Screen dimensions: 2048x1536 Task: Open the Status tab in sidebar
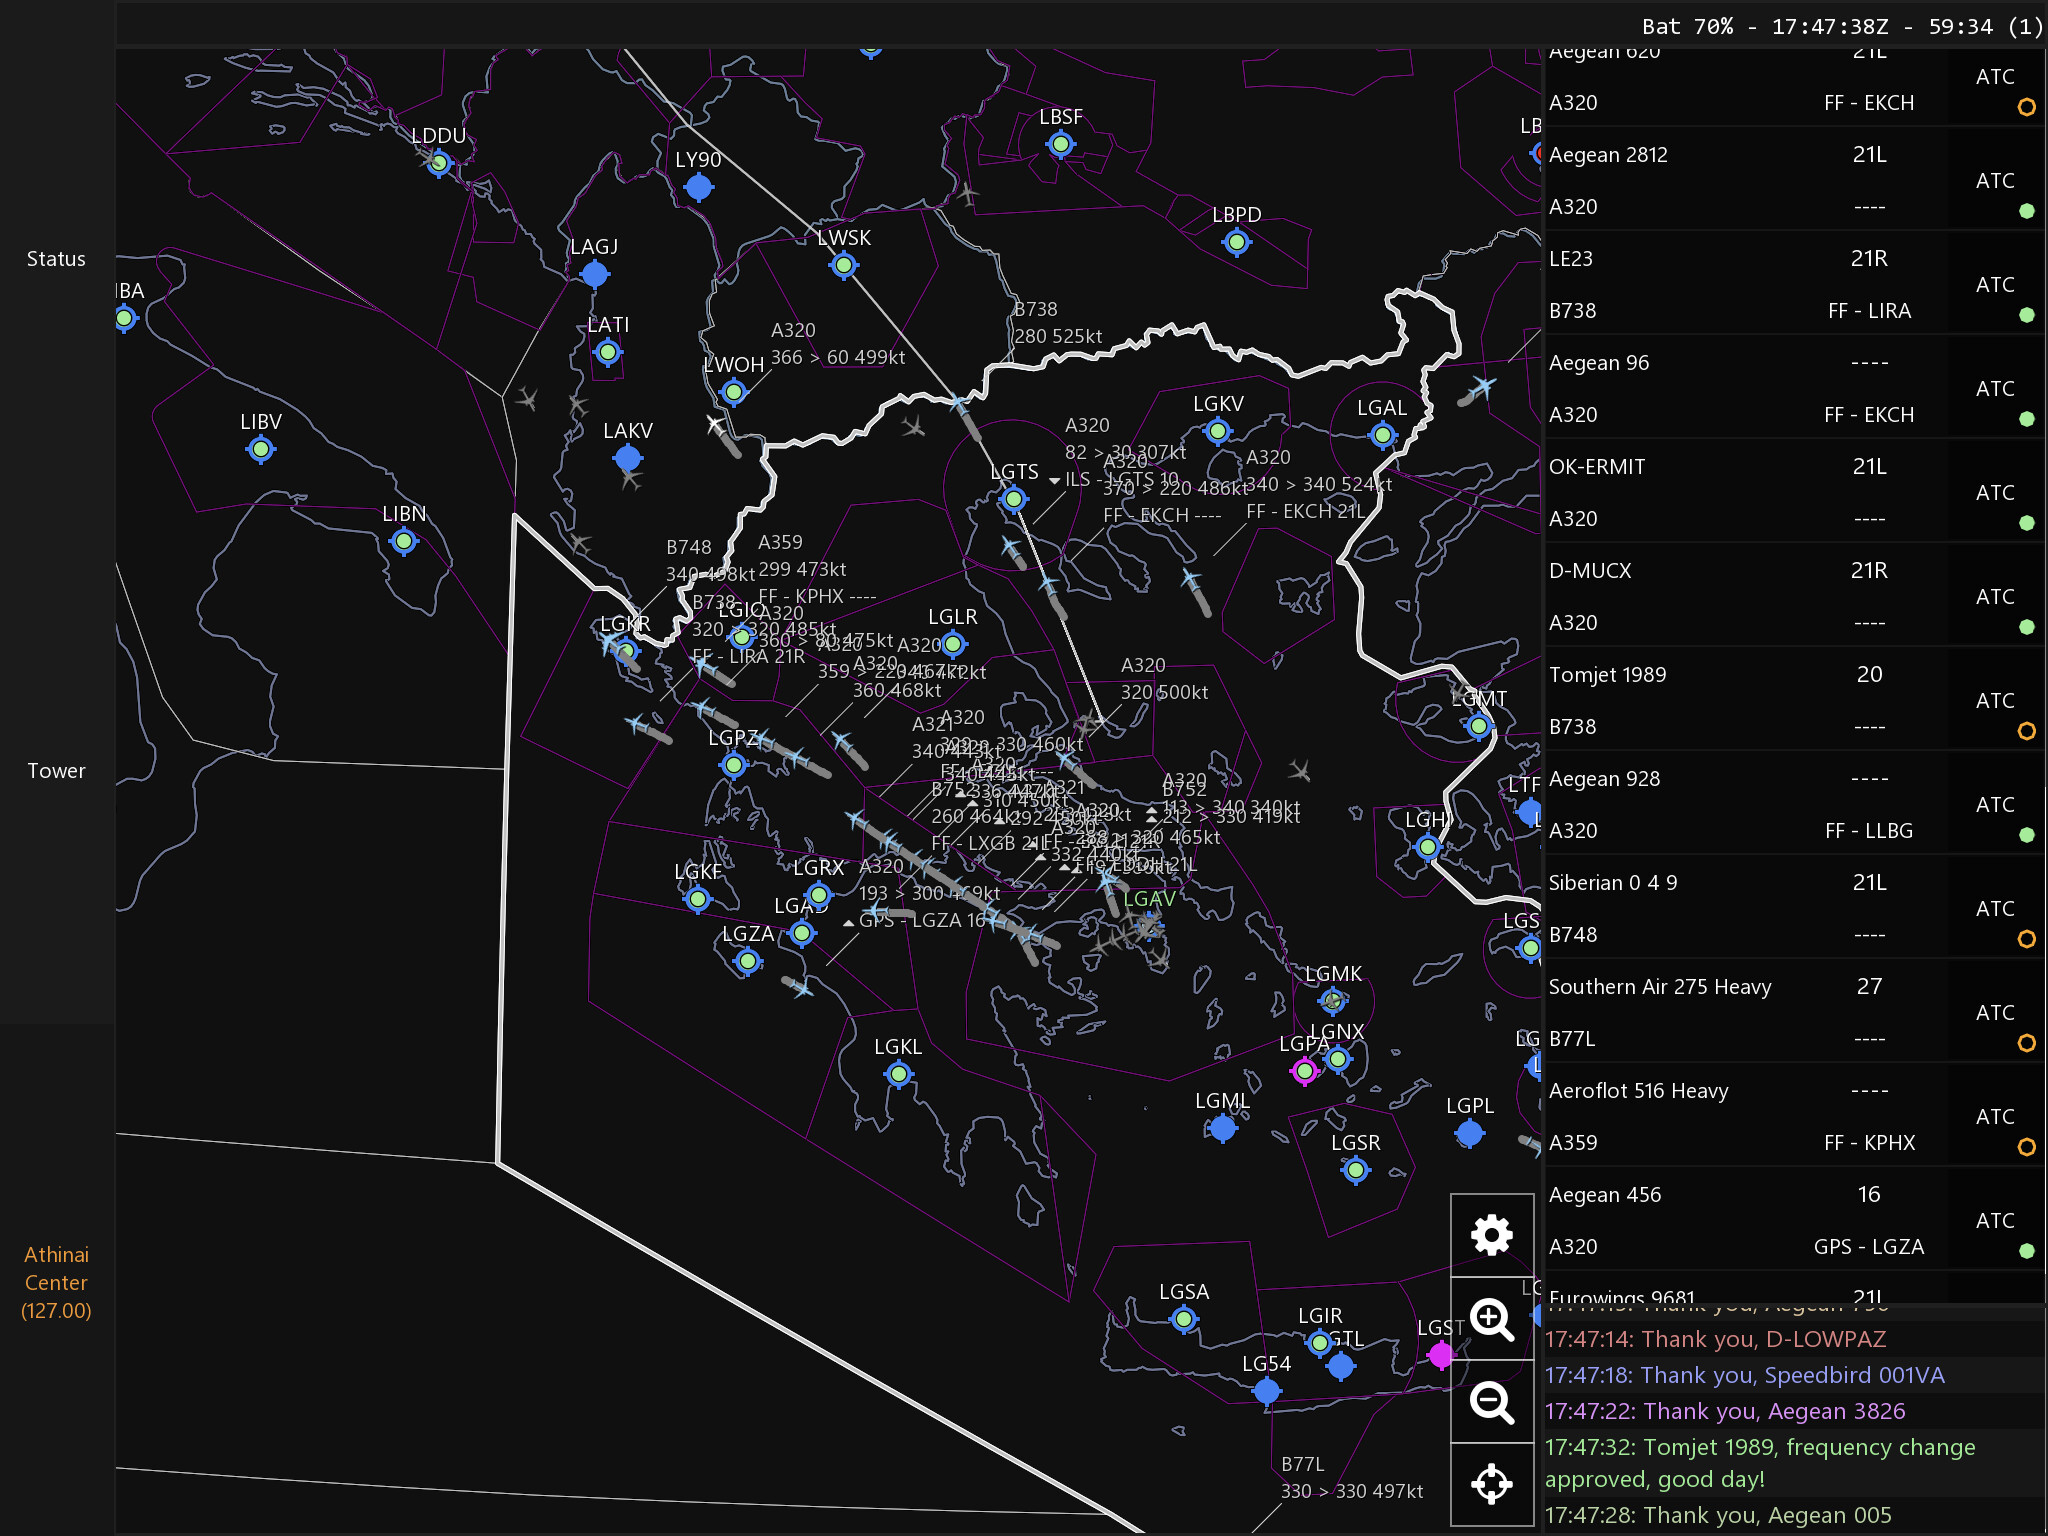[56, 259]
